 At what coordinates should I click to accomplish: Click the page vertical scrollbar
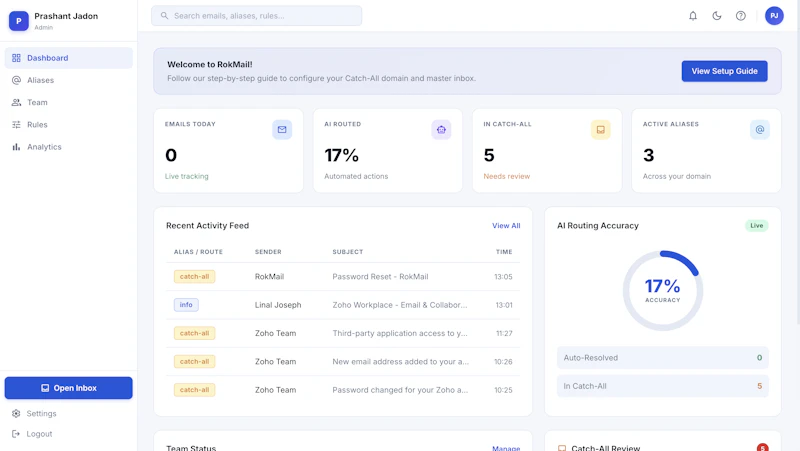pos(798,163)
